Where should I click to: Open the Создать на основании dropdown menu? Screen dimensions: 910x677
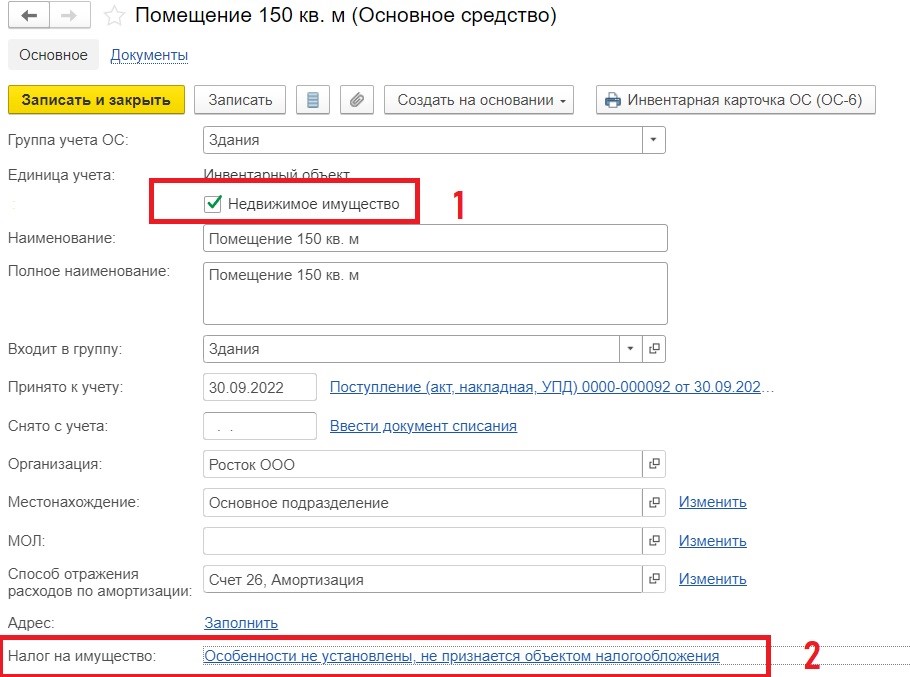pyautogui.click(x=479, y=100)
